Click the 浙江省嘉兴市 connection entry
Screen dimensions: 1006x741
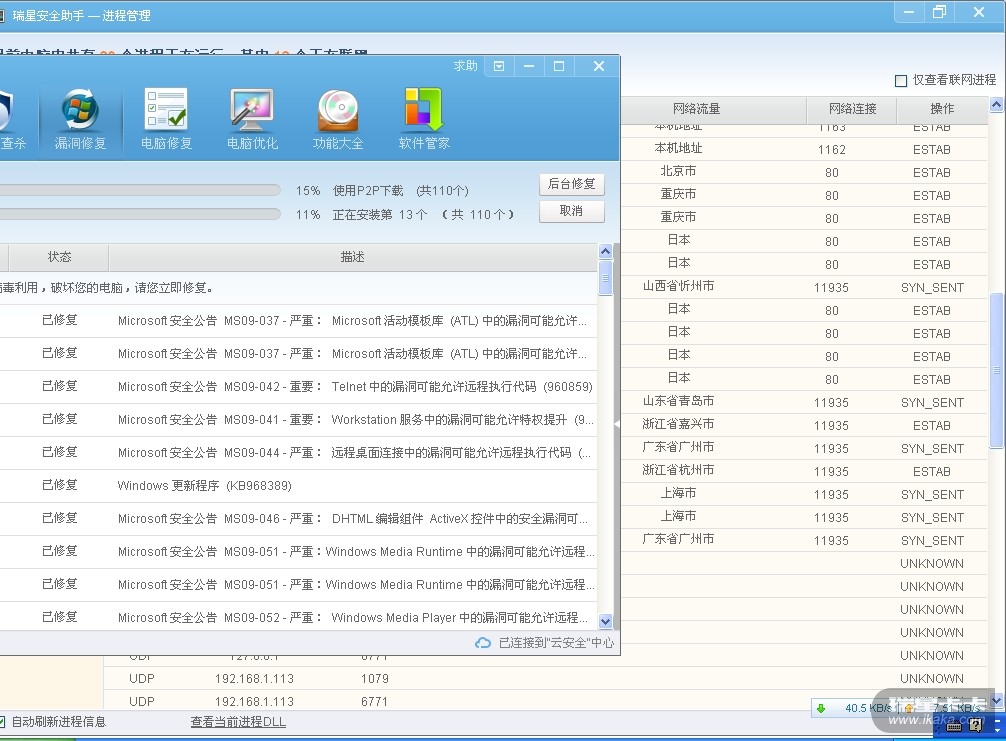point(804,425)
